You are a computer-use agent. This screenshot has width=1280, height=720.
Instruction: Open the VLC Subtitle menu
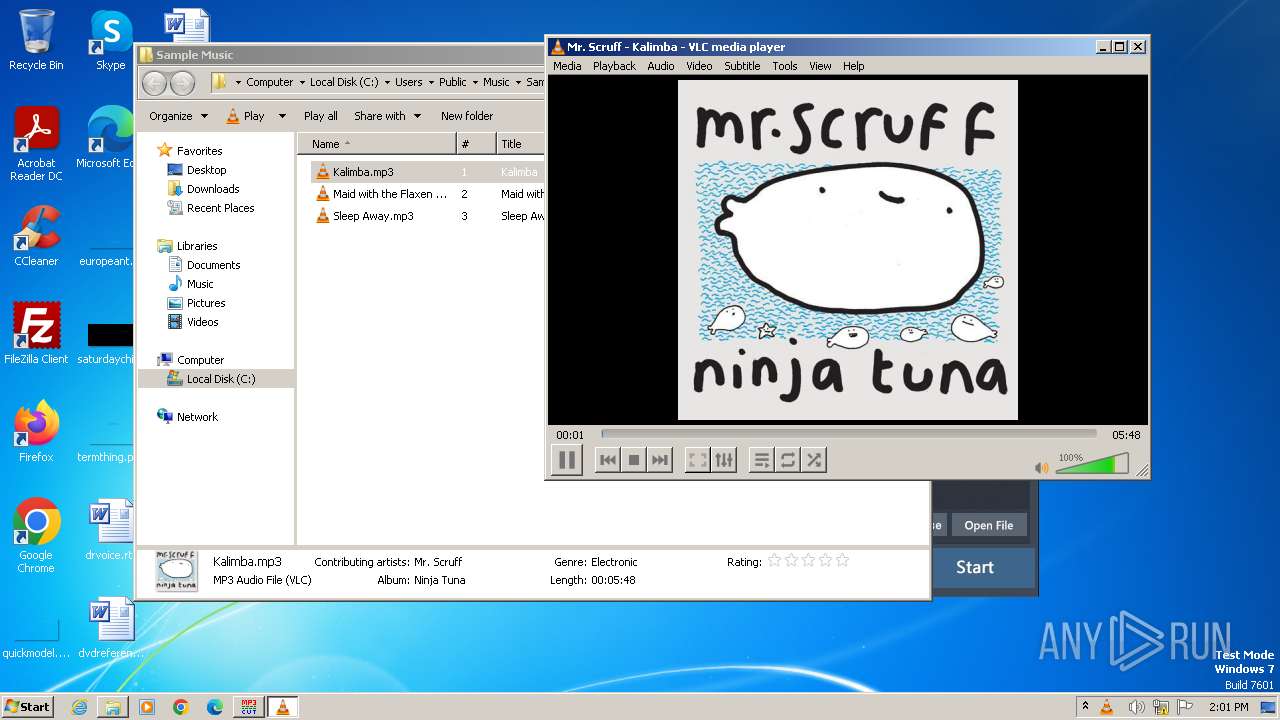[742, 66]
